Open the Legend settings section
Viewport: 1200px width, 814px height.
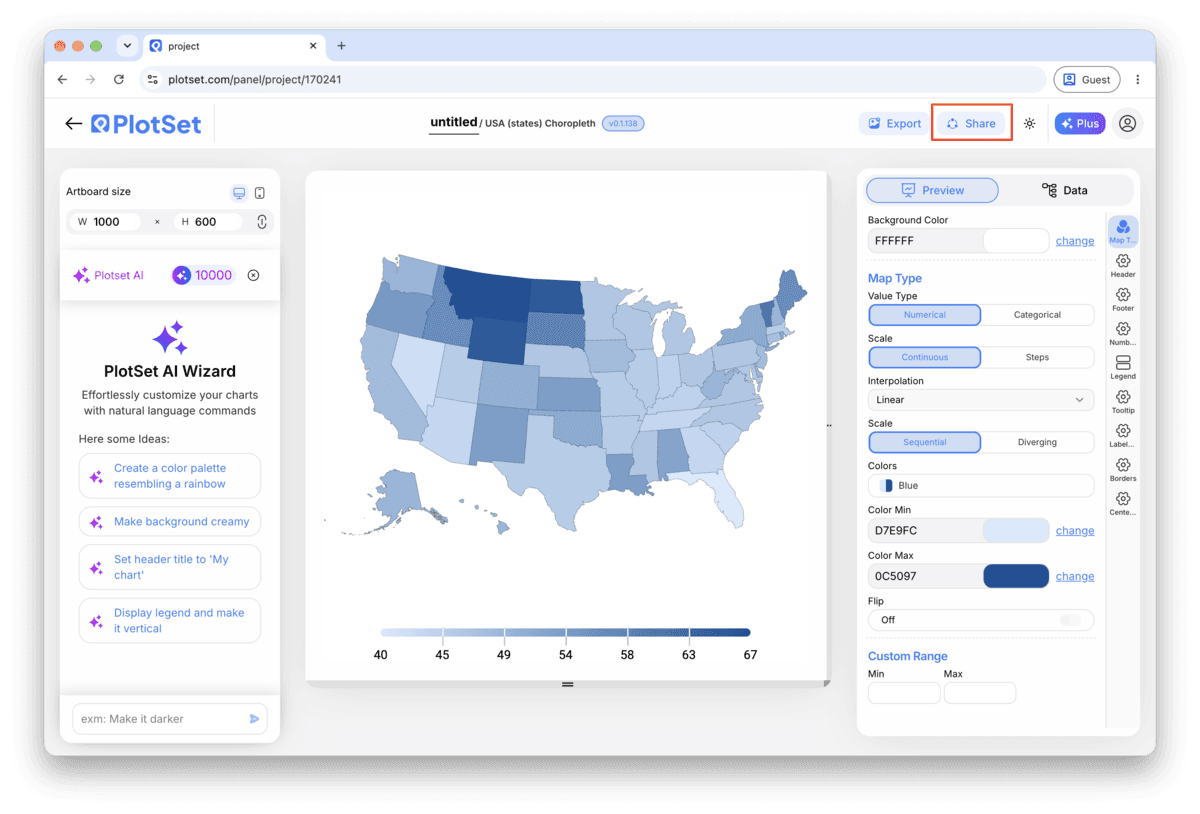[x=1123, y=368]
